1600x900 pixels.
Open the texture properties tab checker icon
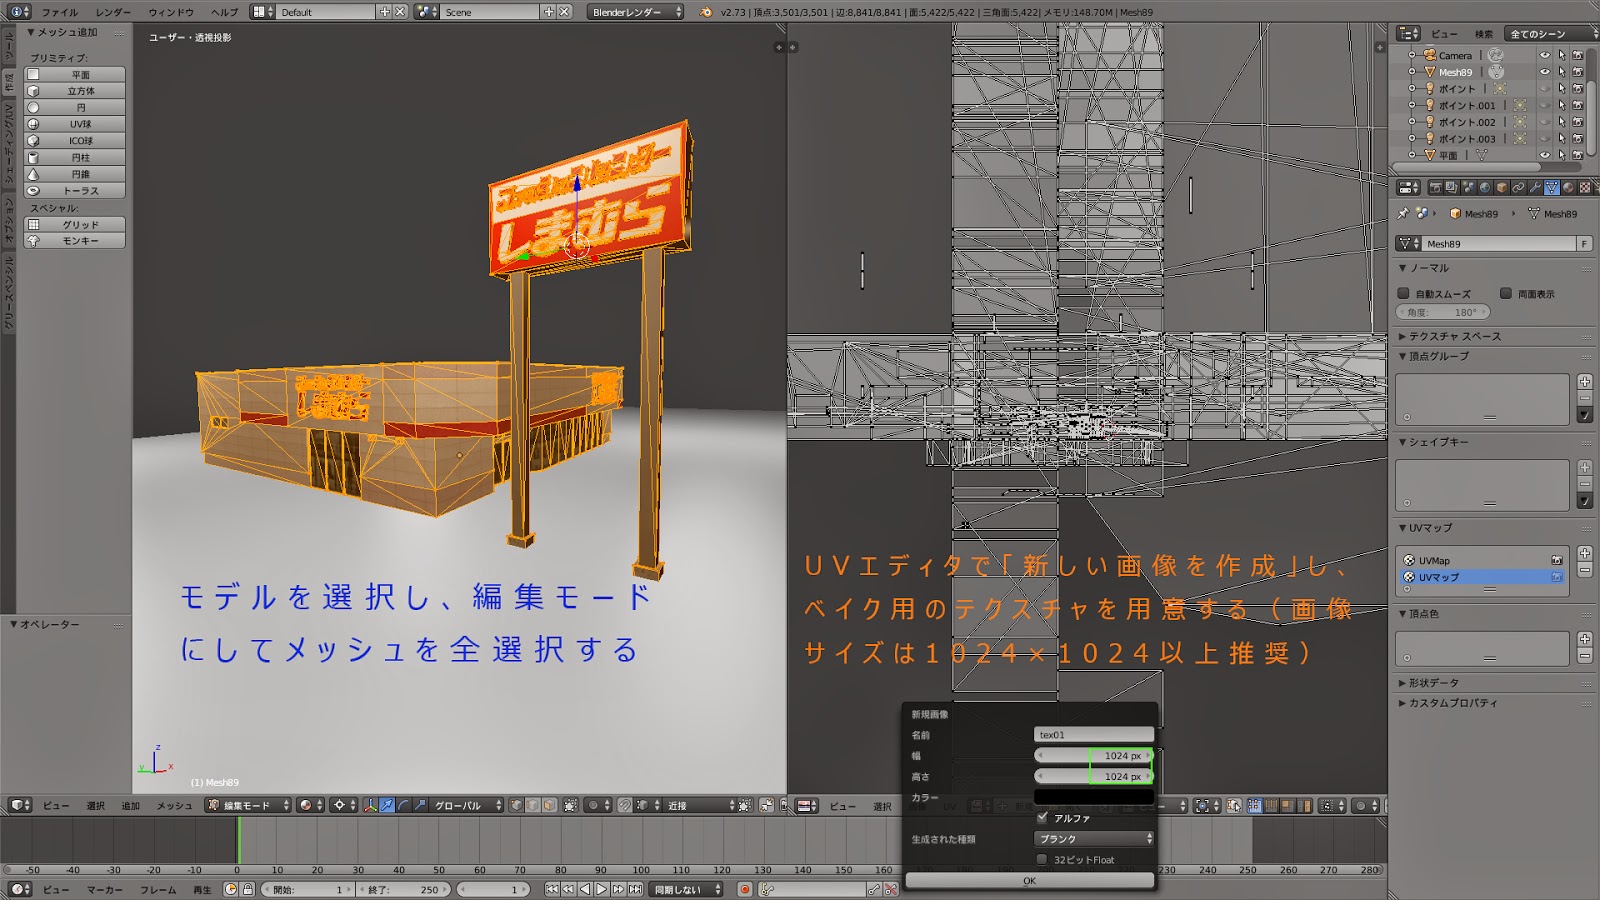click(1585, 187)
